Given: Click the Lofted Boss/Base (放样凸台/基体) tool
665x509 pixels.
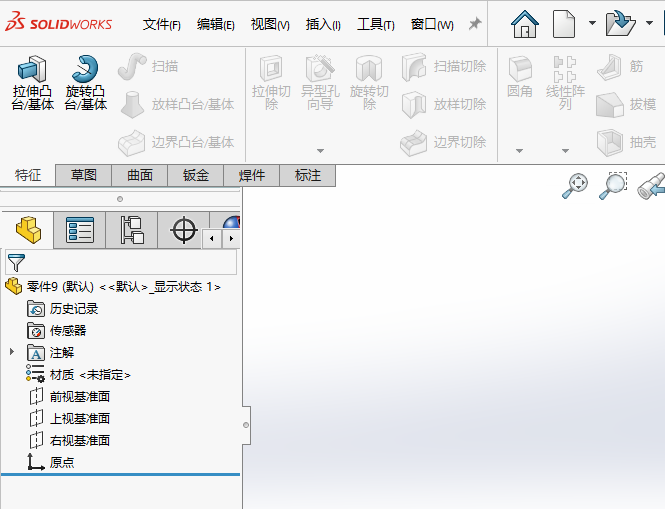Looking at the screenshot, I should 177,104.
